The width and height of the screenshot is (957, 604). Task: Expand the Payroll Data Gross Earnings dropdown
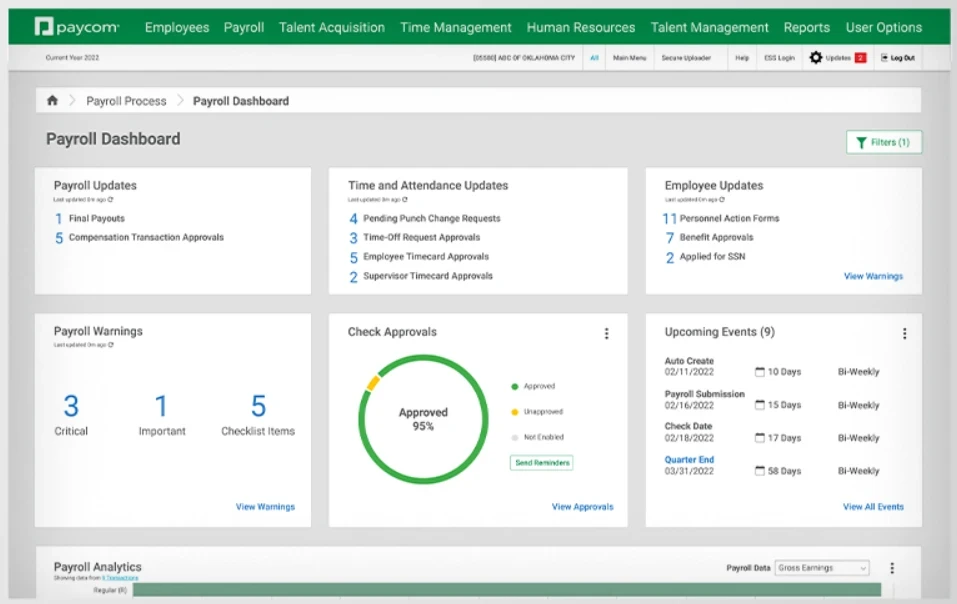coord(822,568)
